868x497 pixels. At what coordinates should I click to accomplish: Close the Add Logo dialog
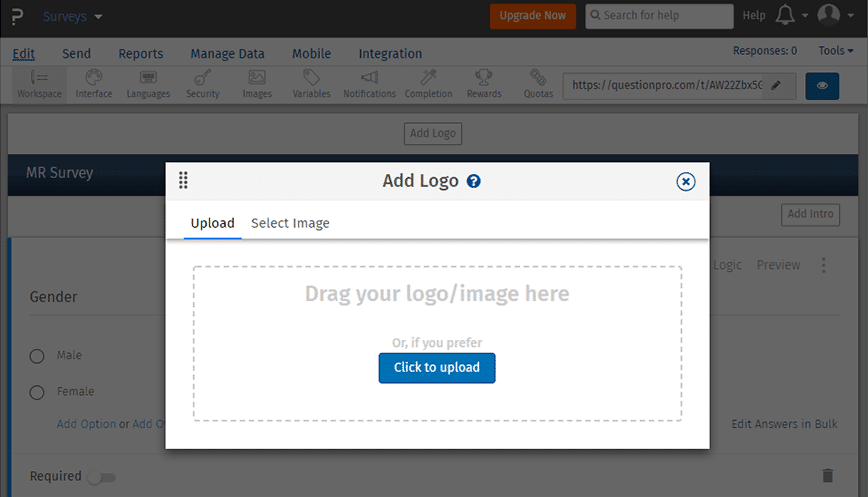(x=685, y=182)
